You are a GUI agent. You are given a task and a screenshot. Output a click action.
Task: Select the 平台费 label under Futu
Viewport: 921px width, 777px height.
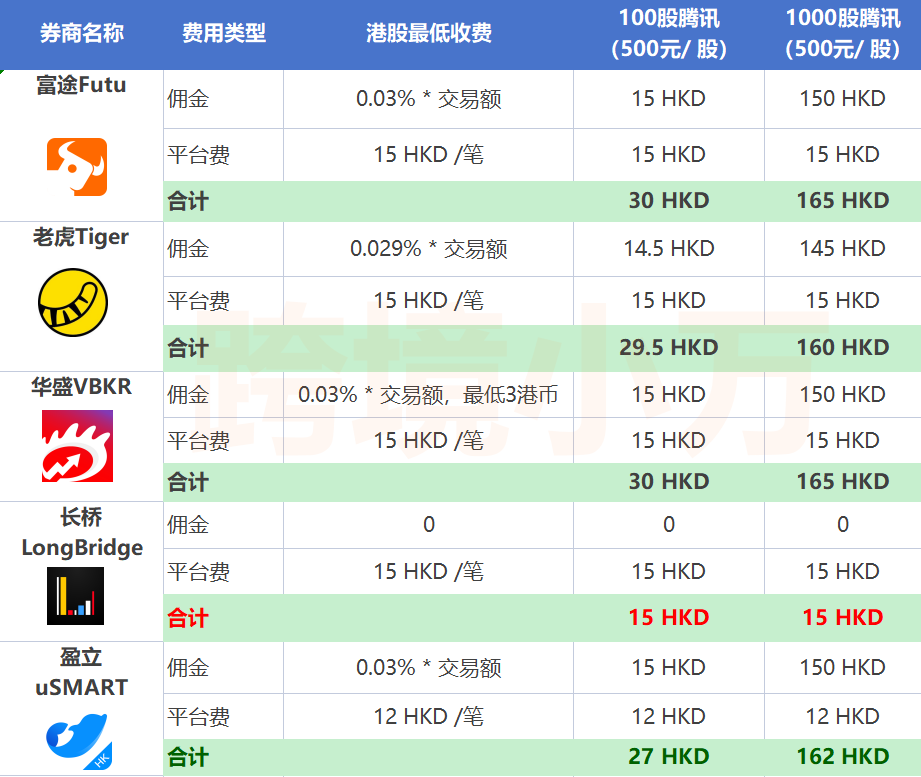[199, 155]
